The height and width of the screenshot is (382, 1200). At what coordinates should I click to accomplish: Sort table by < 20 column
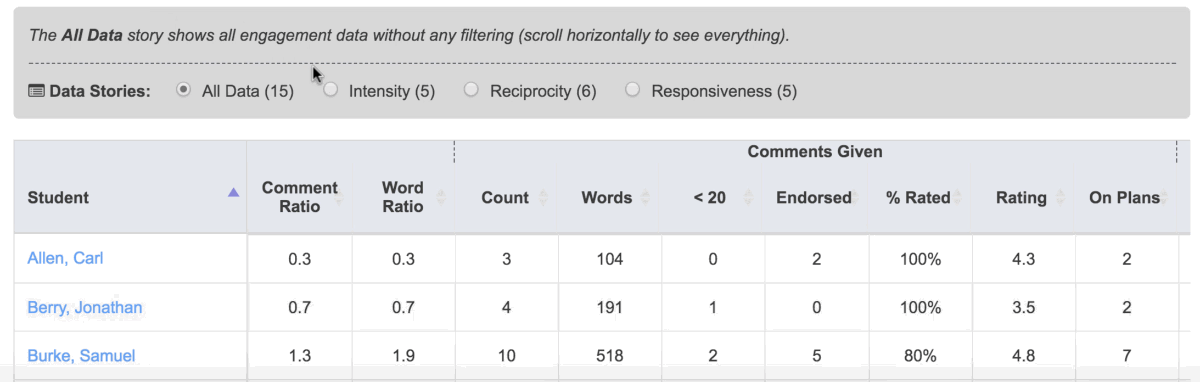click(709, 198)
